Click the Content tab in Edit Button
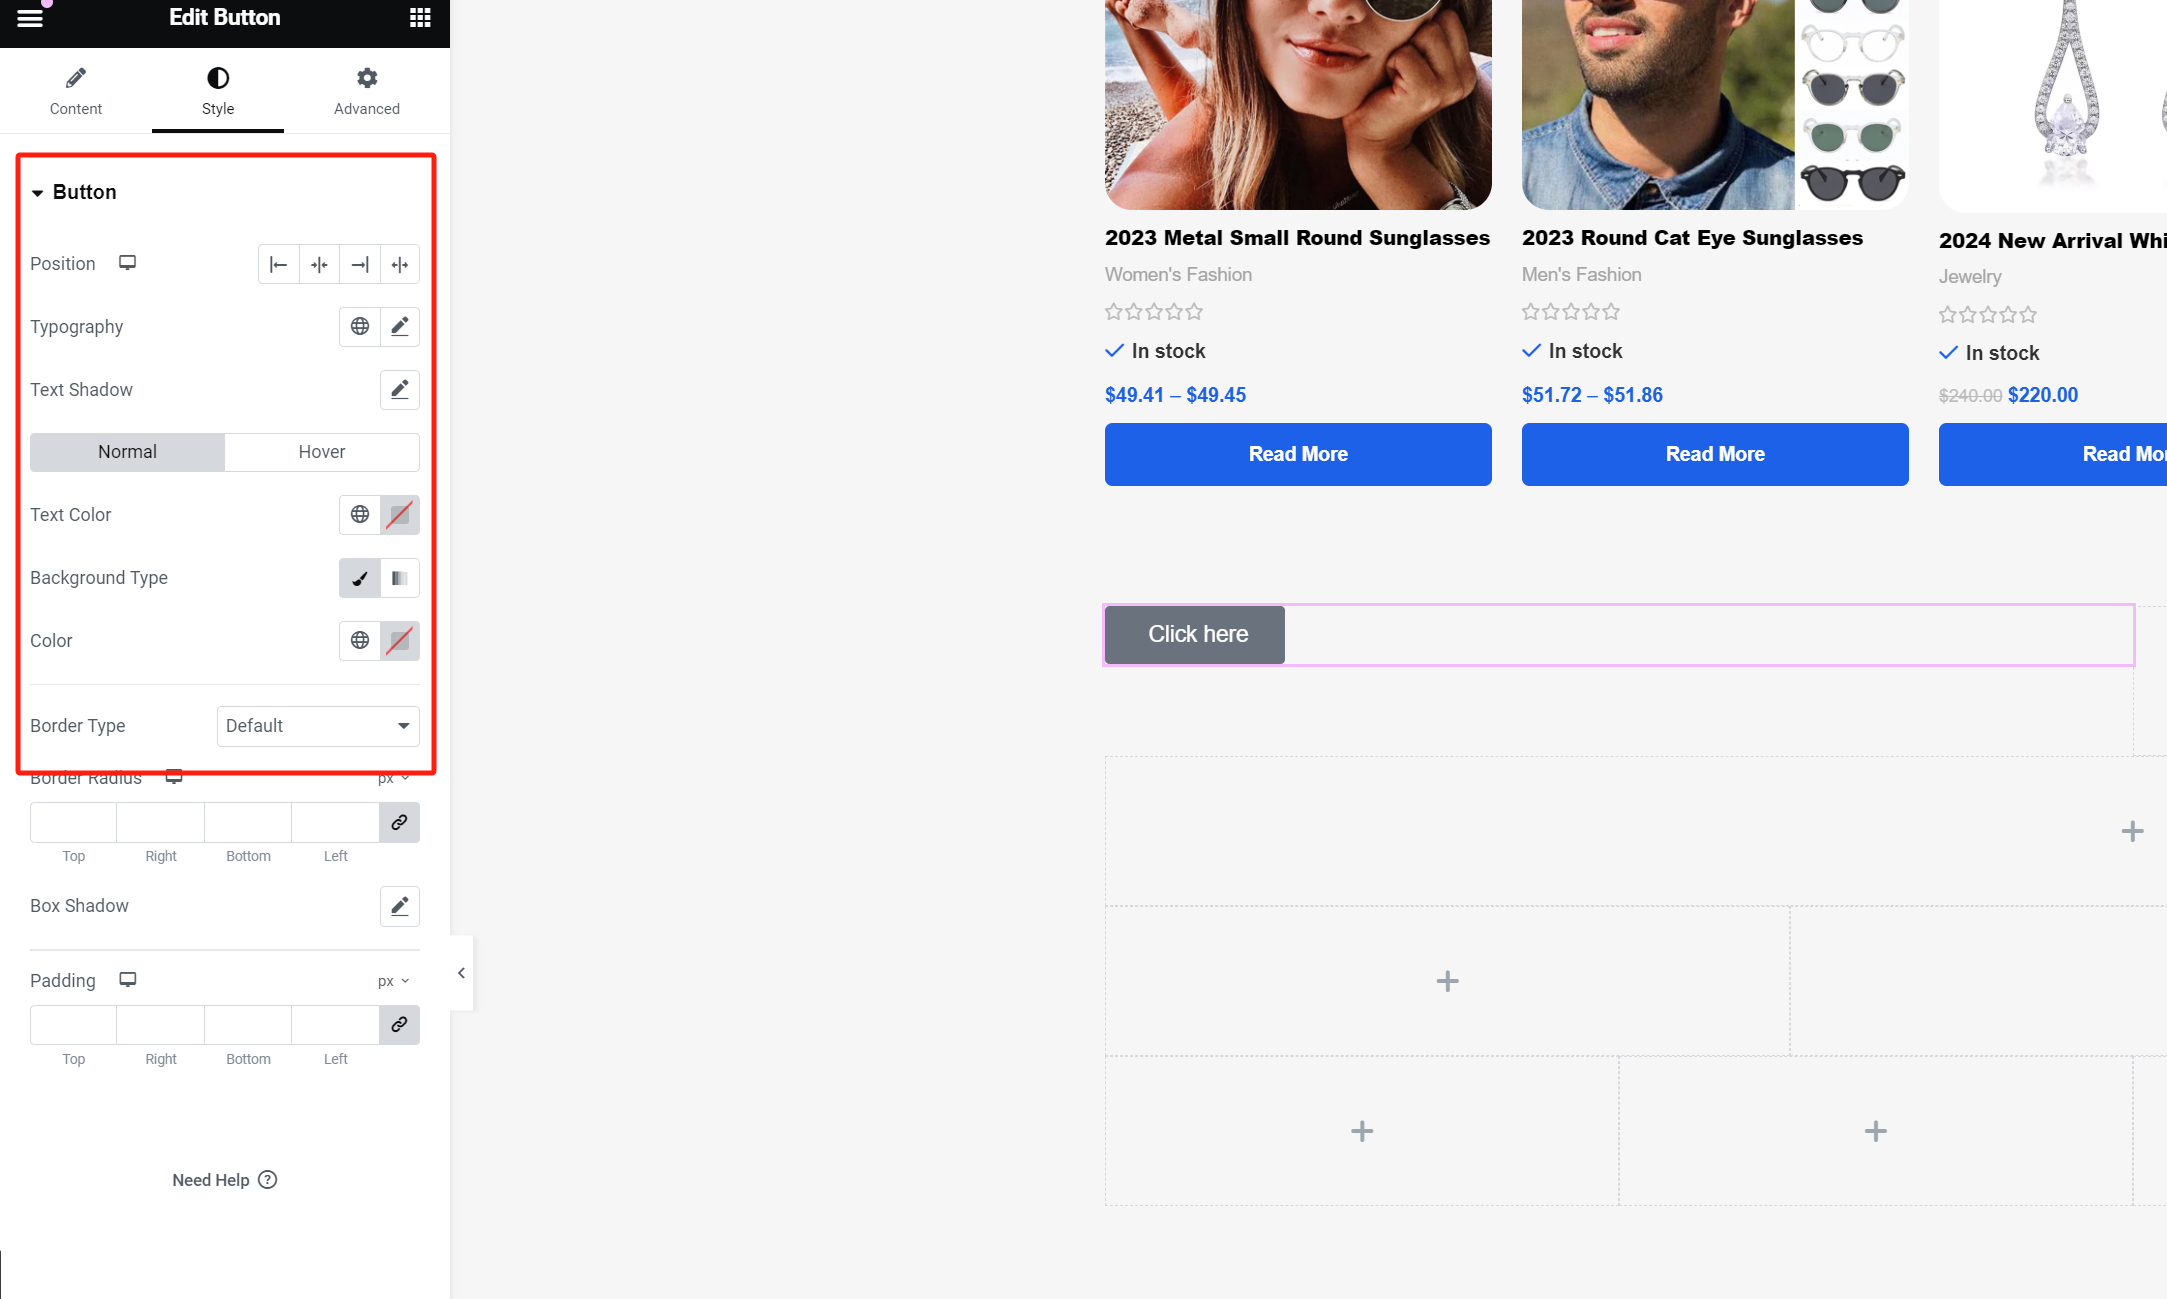This screenshot has height=1299, width=2167. pos(74,90)
